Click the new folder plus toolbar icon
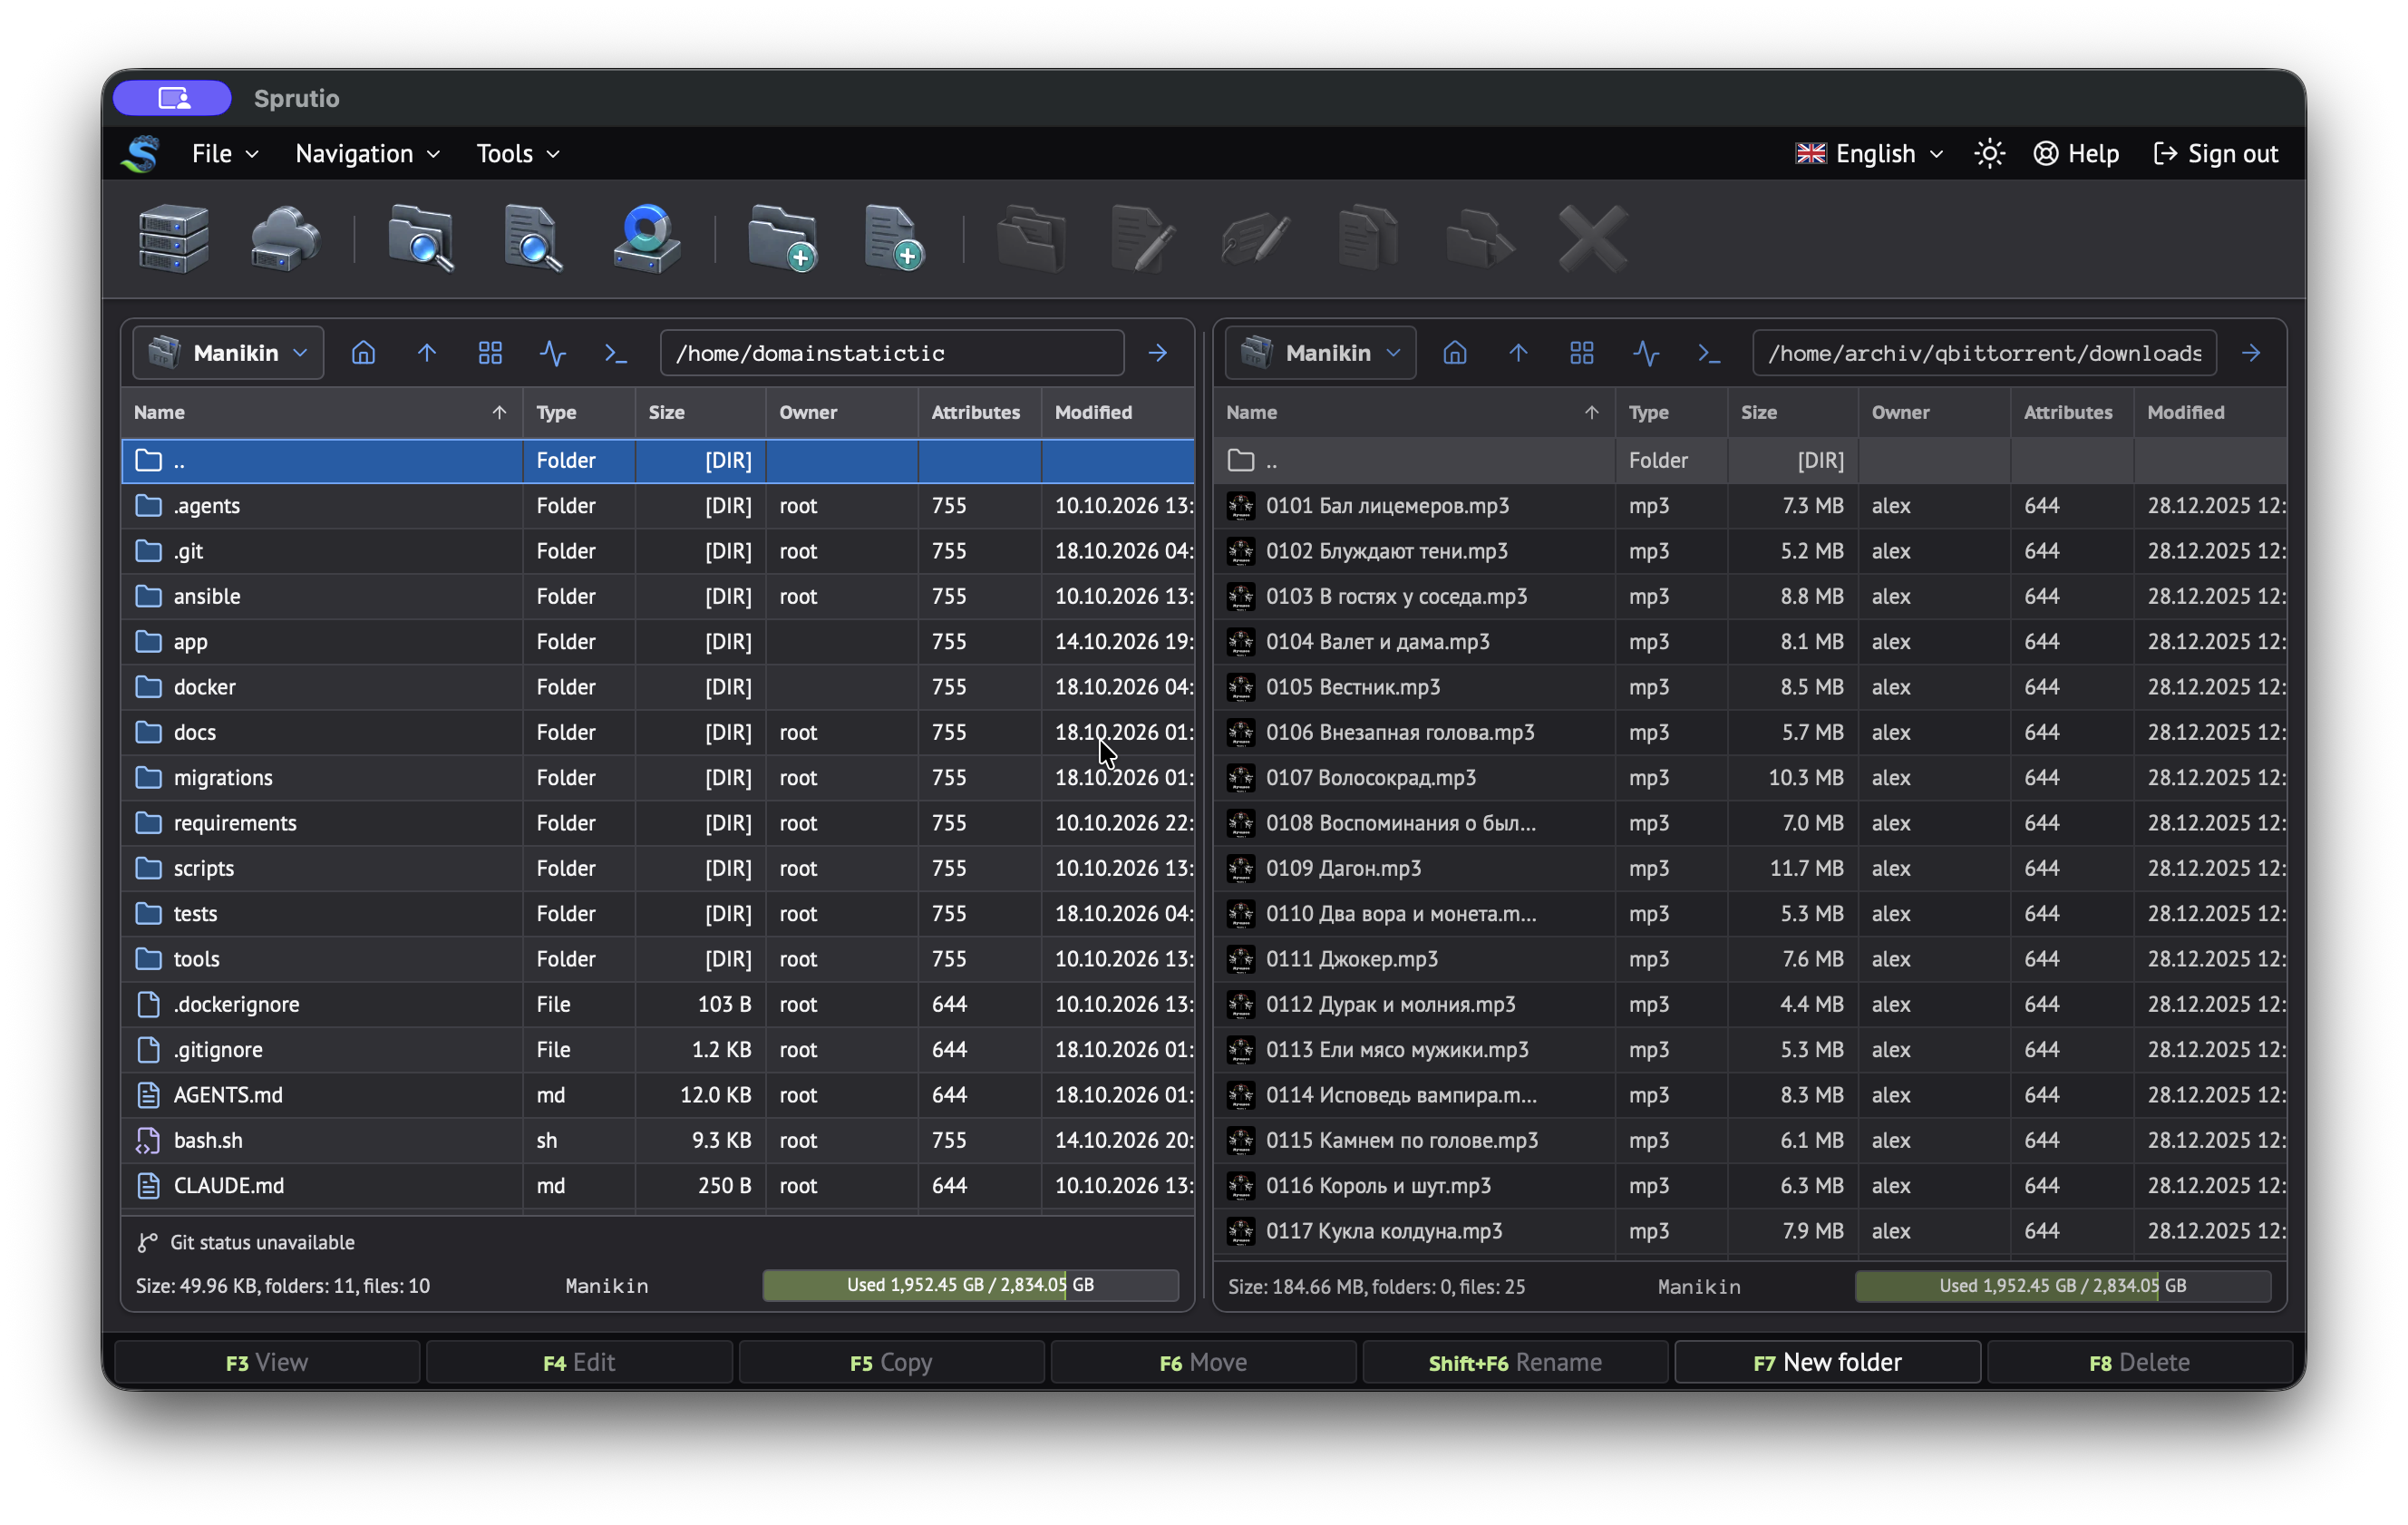Image resolution: width=2408 pixels, height=1525 pixels. 782,238
